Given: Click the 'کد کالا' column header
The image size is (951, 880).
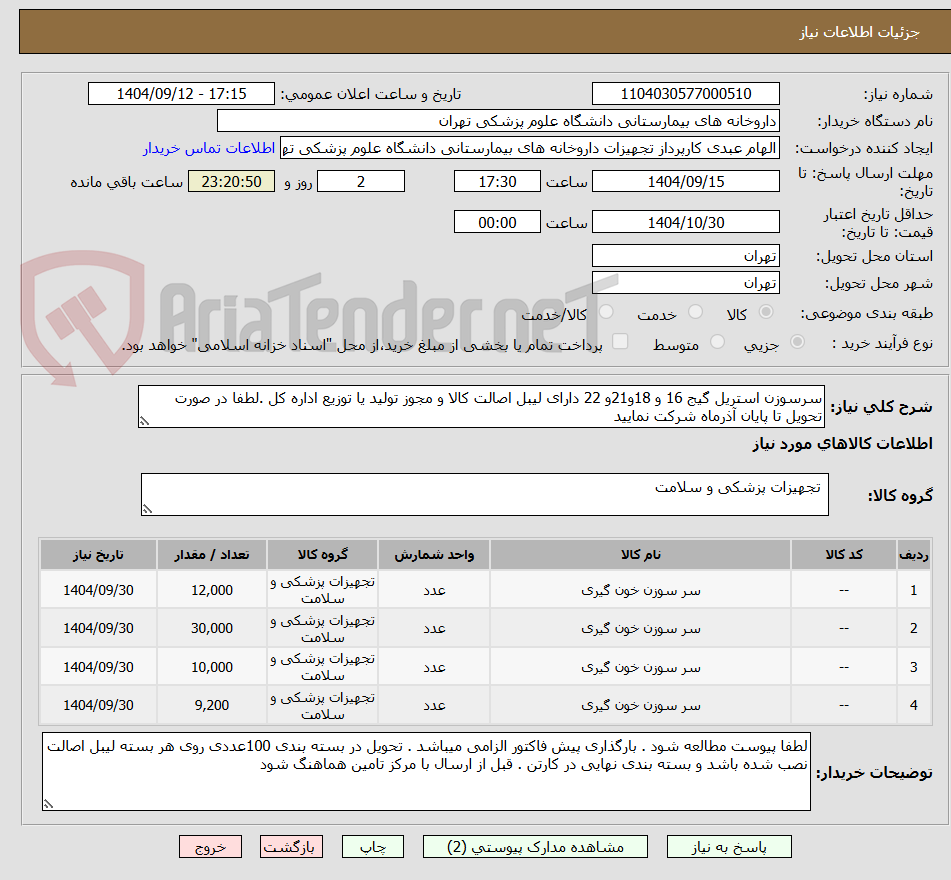Looking at the screenshot, I should coord(844,554).
